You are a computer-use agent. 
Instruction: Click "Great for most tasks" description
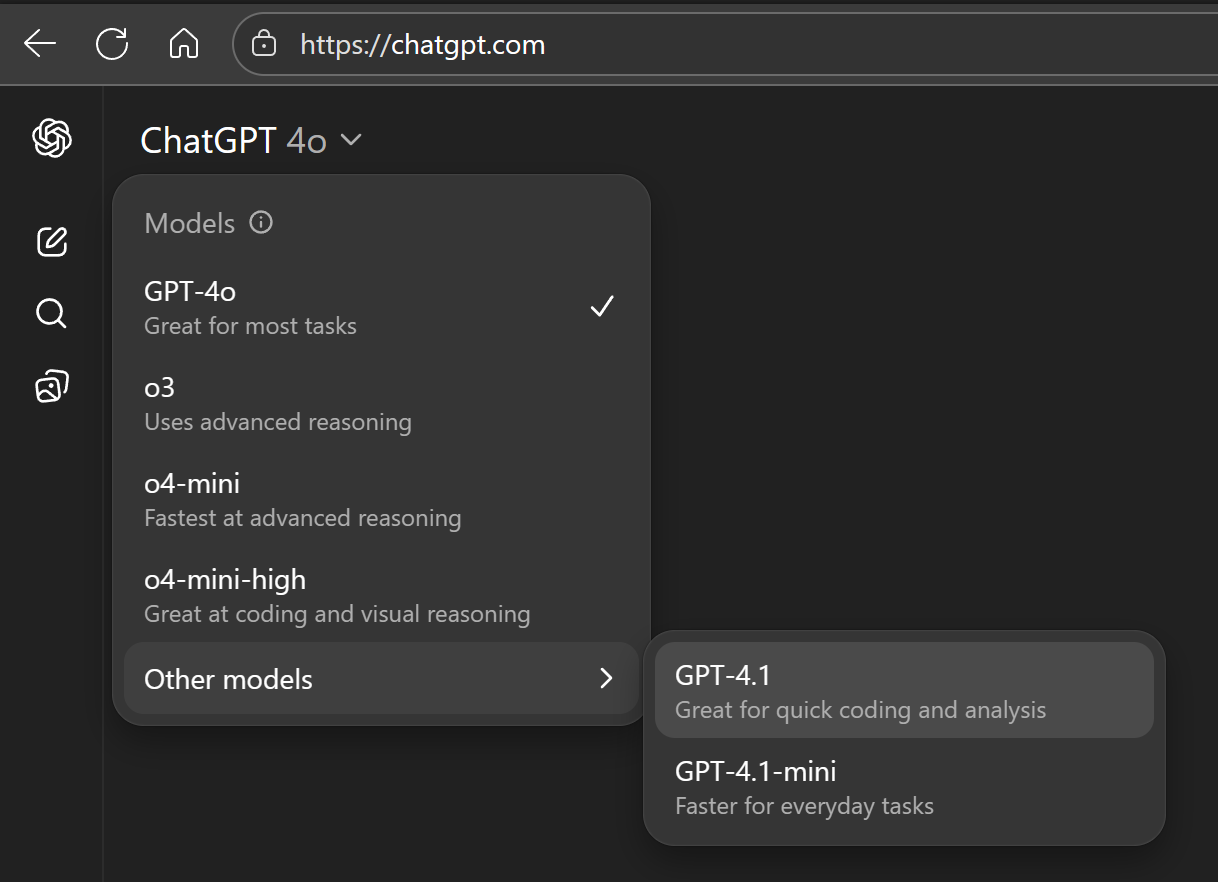[x=250, y=326]
